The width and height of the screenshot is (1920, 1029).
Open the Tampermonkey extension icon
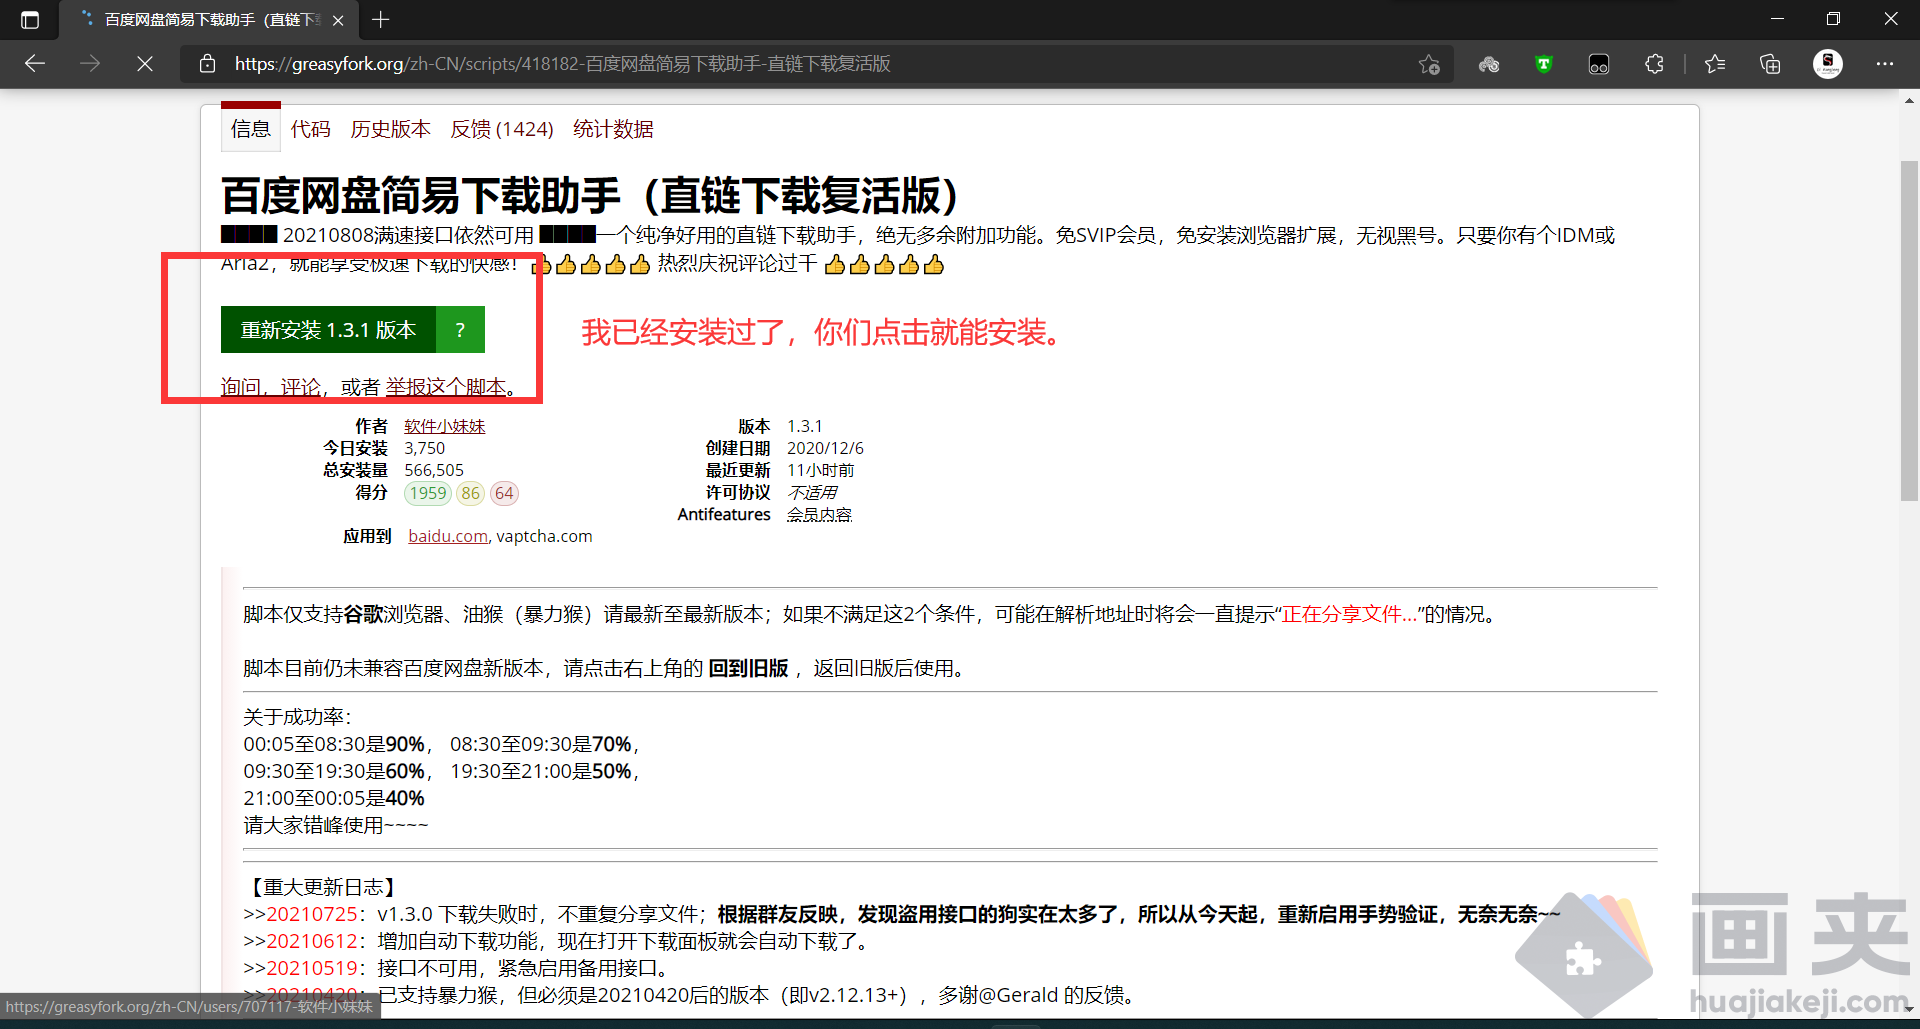coord(1544,63)
